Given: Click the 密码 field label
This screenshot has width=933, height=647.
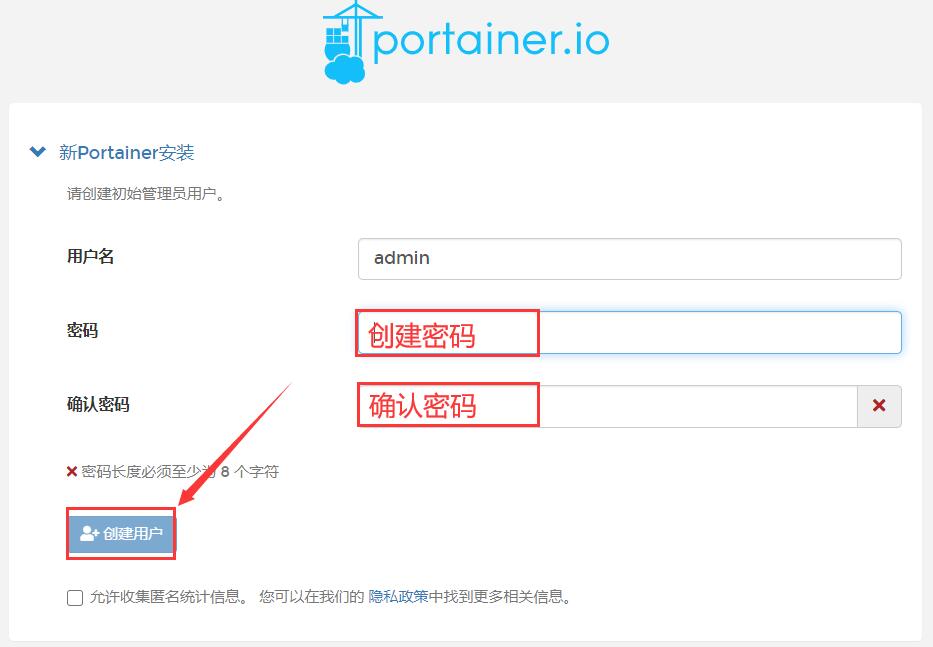Looking at the screenshot, I should coord(82,330).
